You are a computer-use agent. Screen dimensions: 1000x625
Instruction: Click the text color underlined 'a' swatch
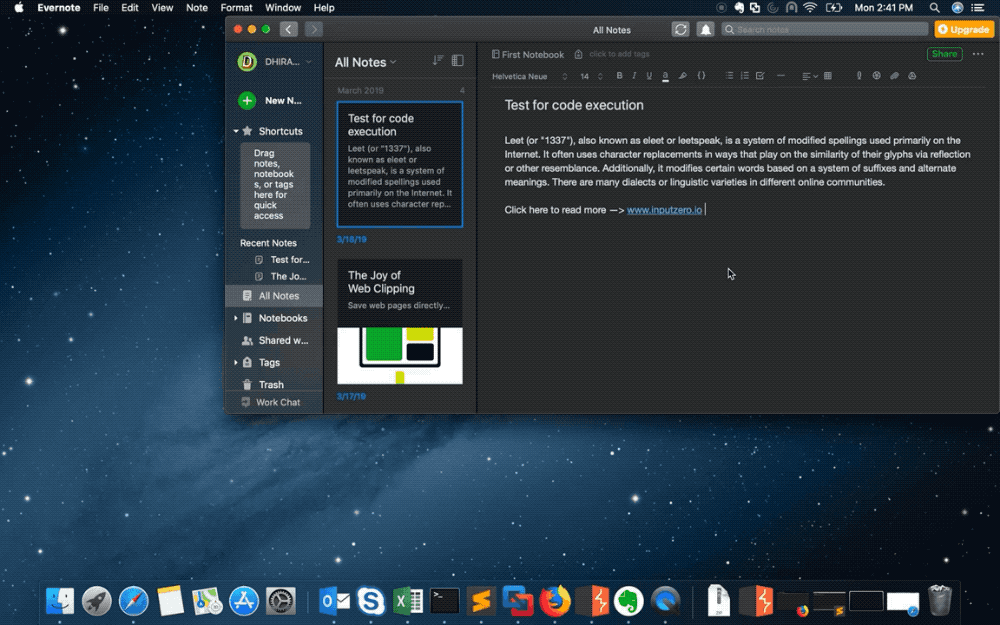tap(665, 76)
